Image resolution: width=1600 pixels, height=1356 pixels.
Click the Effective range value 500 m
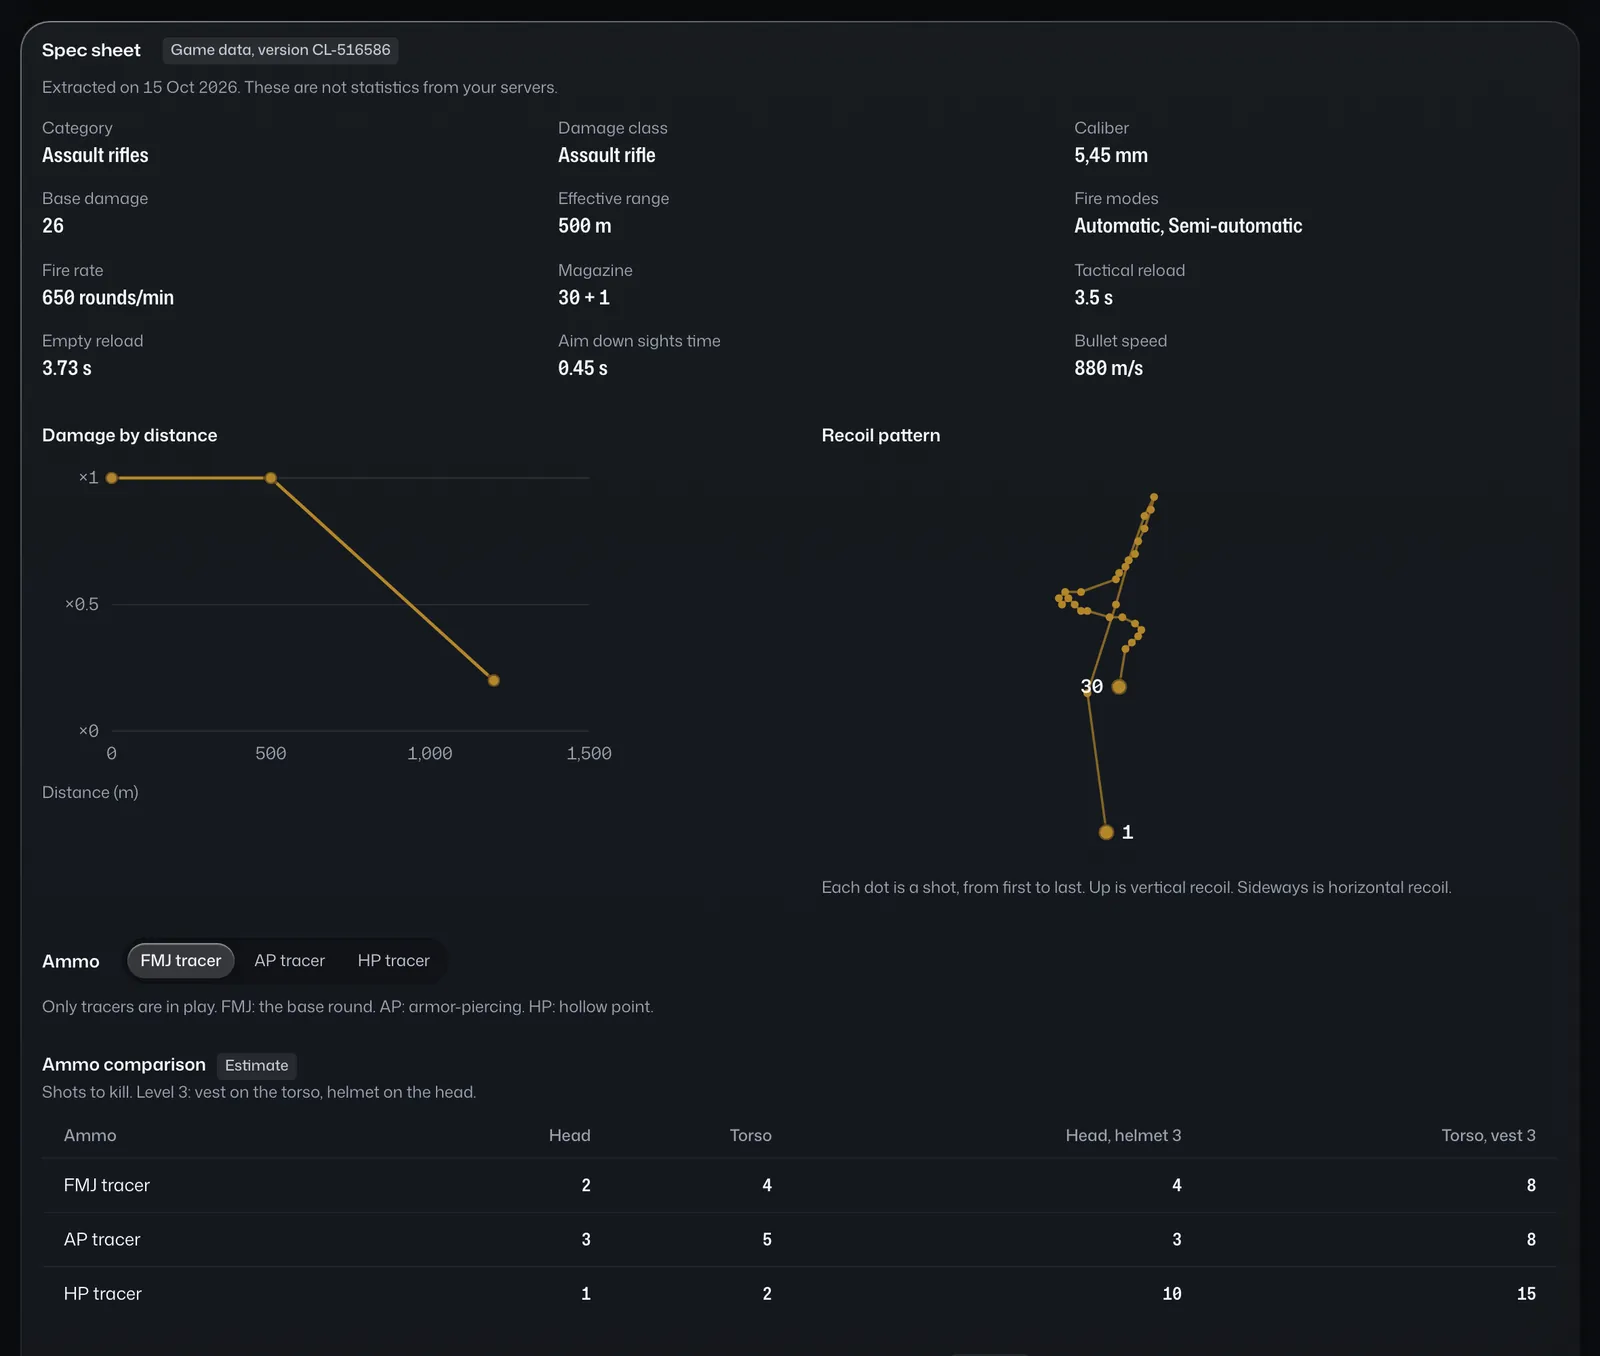[585, 226]
